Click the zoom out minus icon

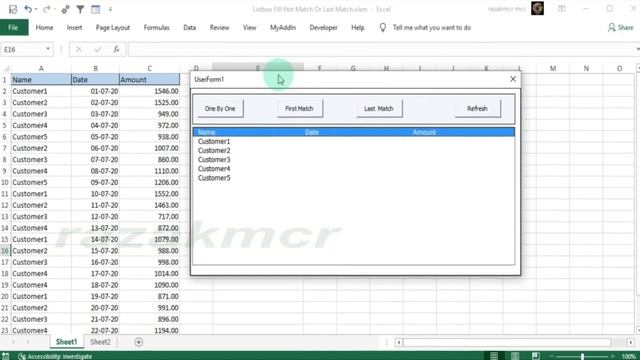click(552, 356)
